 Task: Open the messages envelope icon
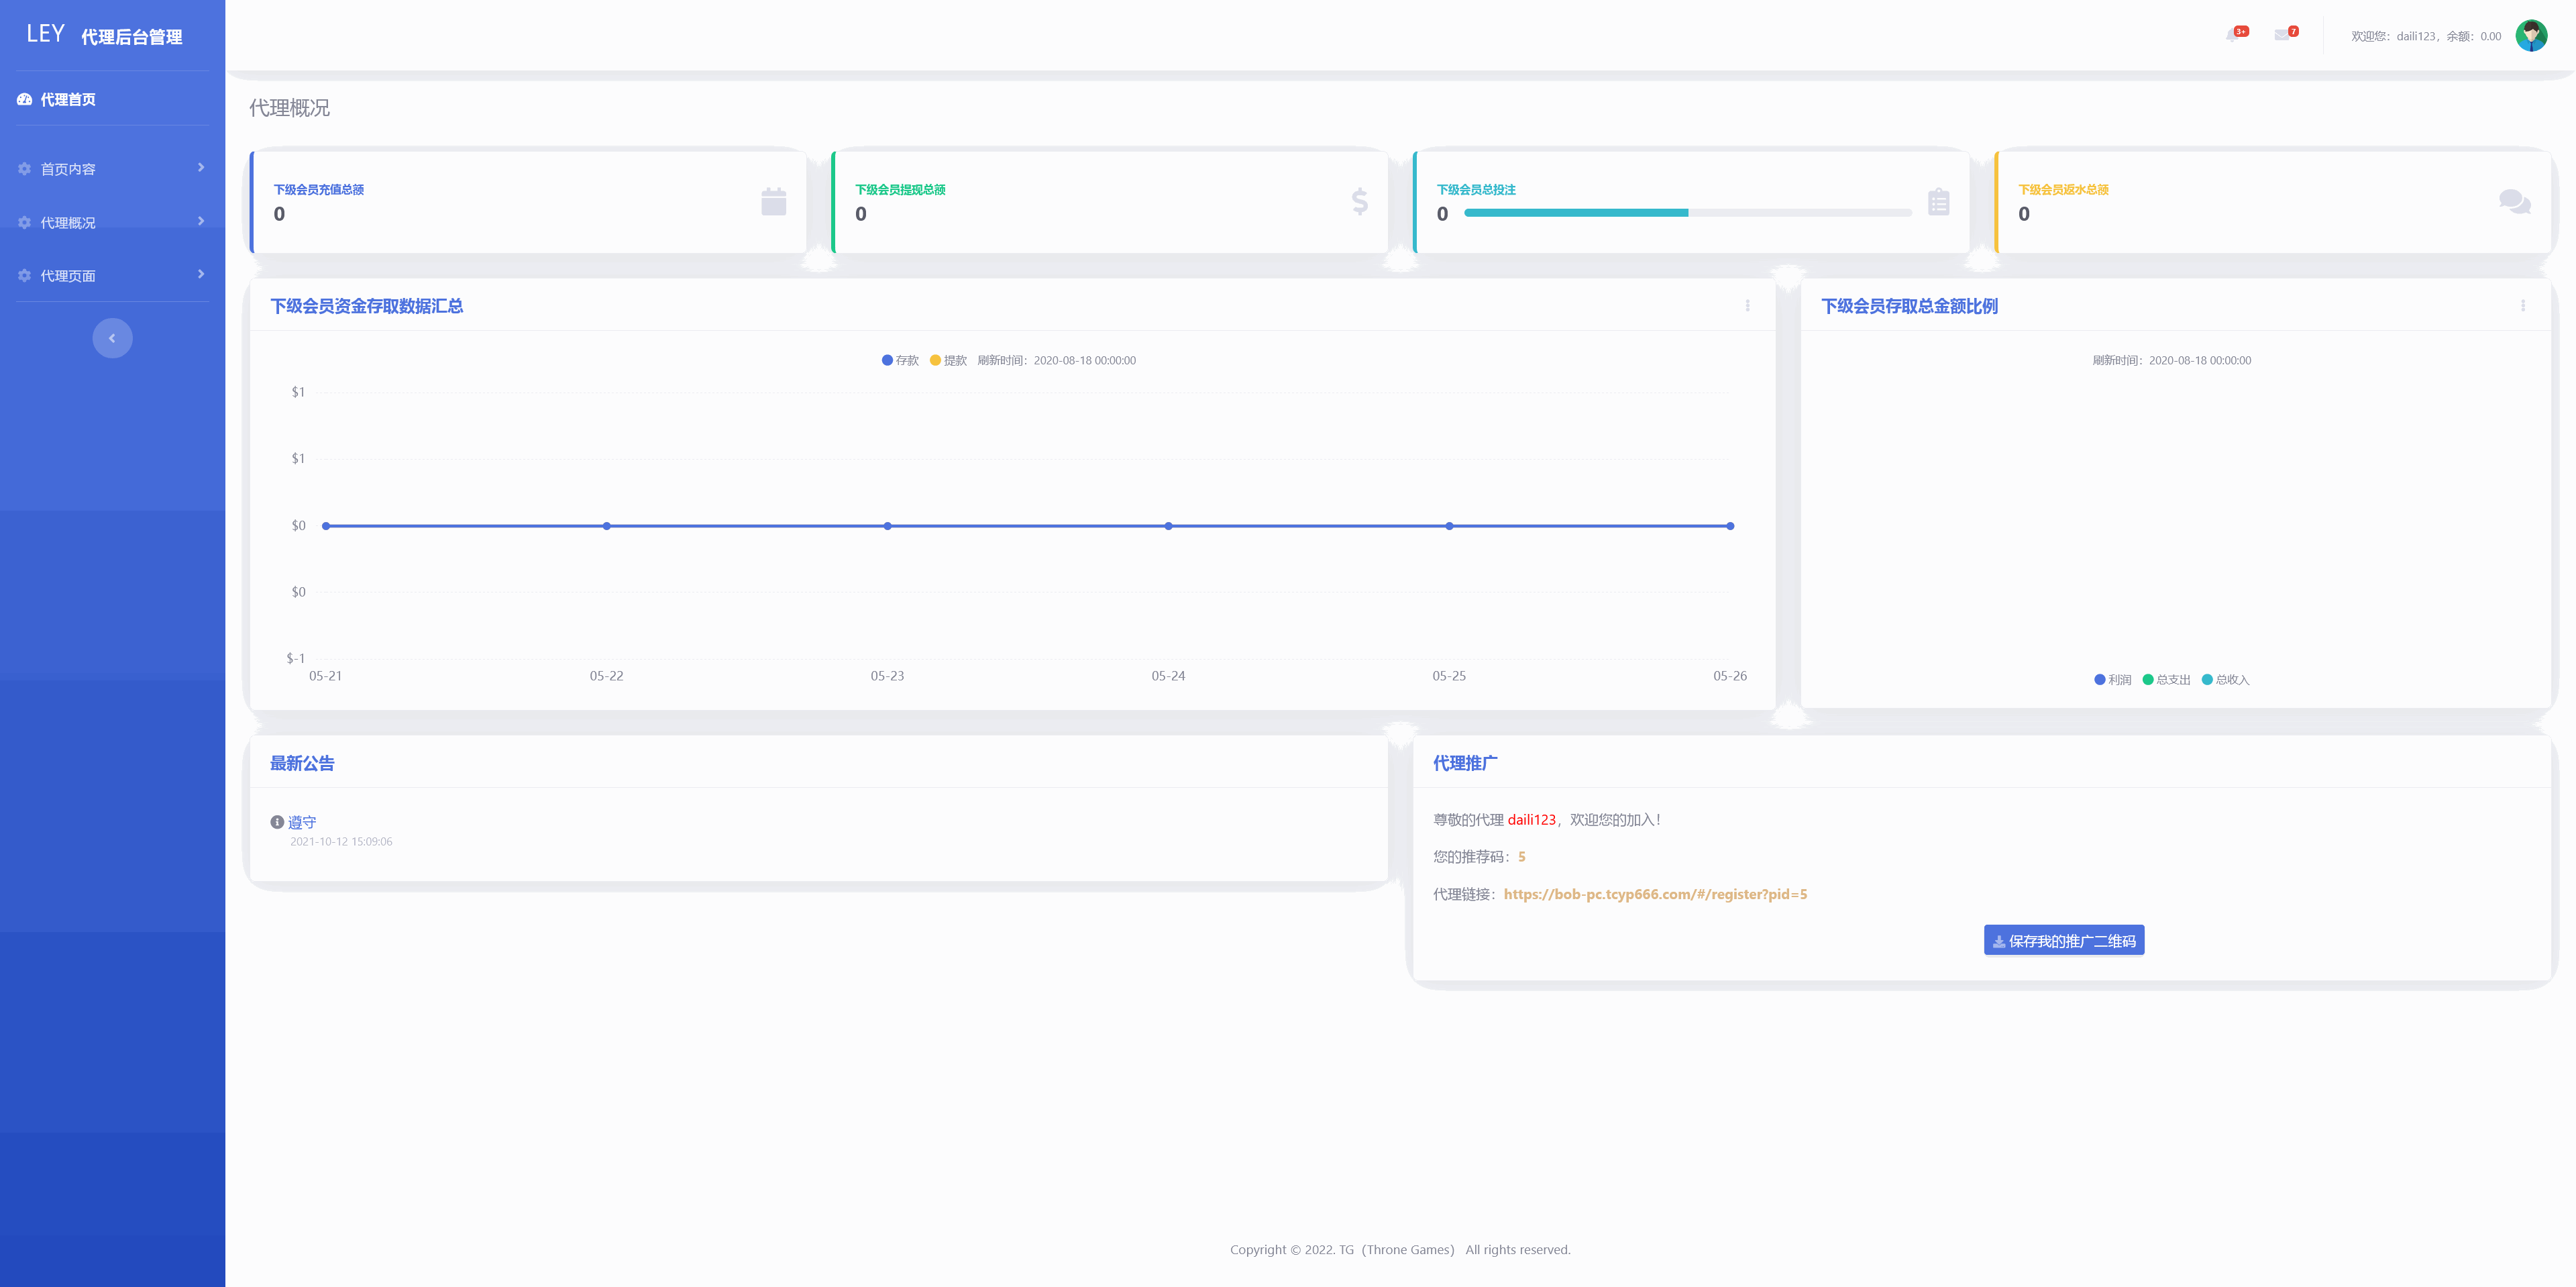[2281, 36]
